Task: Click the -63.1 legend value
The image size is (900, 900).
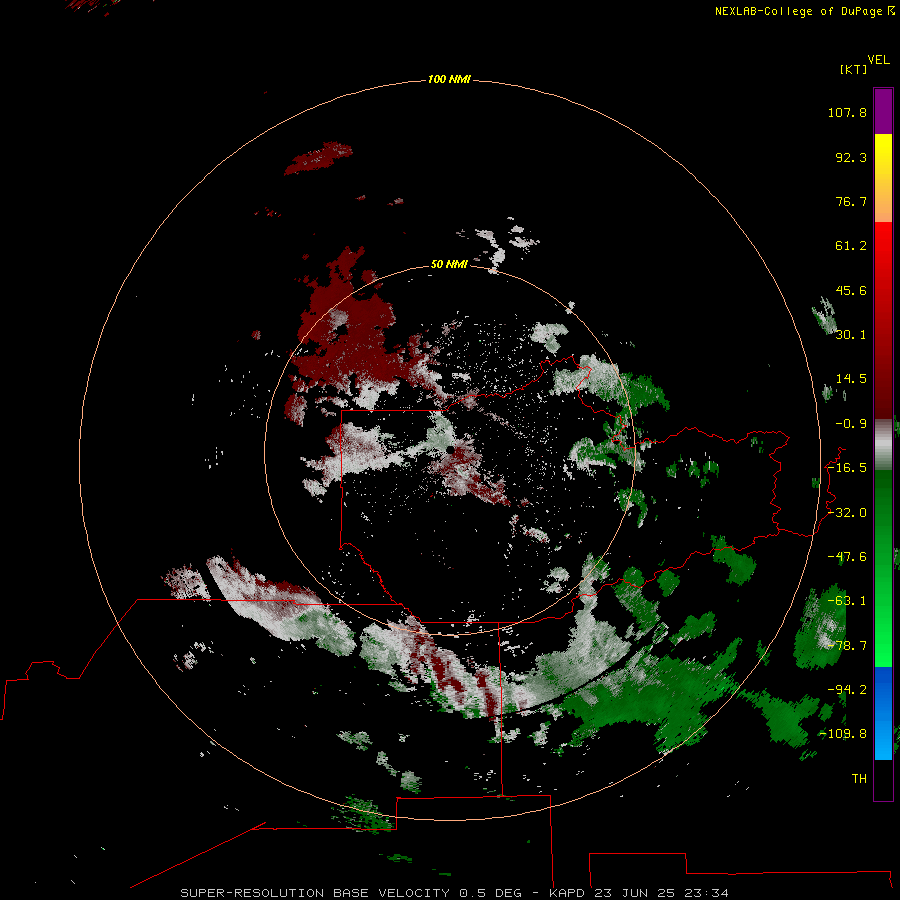Action: click(x=847, y=601)
